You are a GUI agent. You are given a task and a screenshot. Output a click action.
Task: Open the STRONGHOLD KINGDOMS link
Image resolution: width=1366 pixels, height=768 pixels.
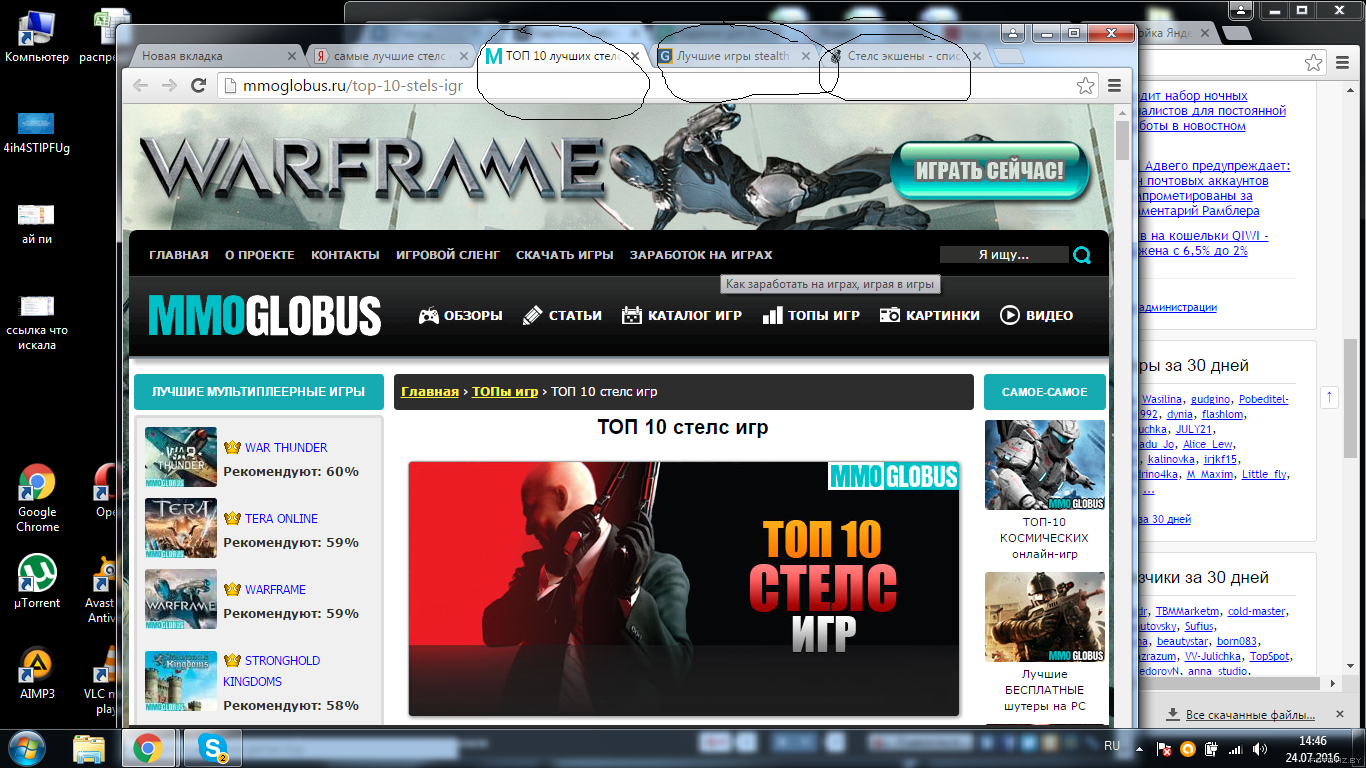click(271, 671)
